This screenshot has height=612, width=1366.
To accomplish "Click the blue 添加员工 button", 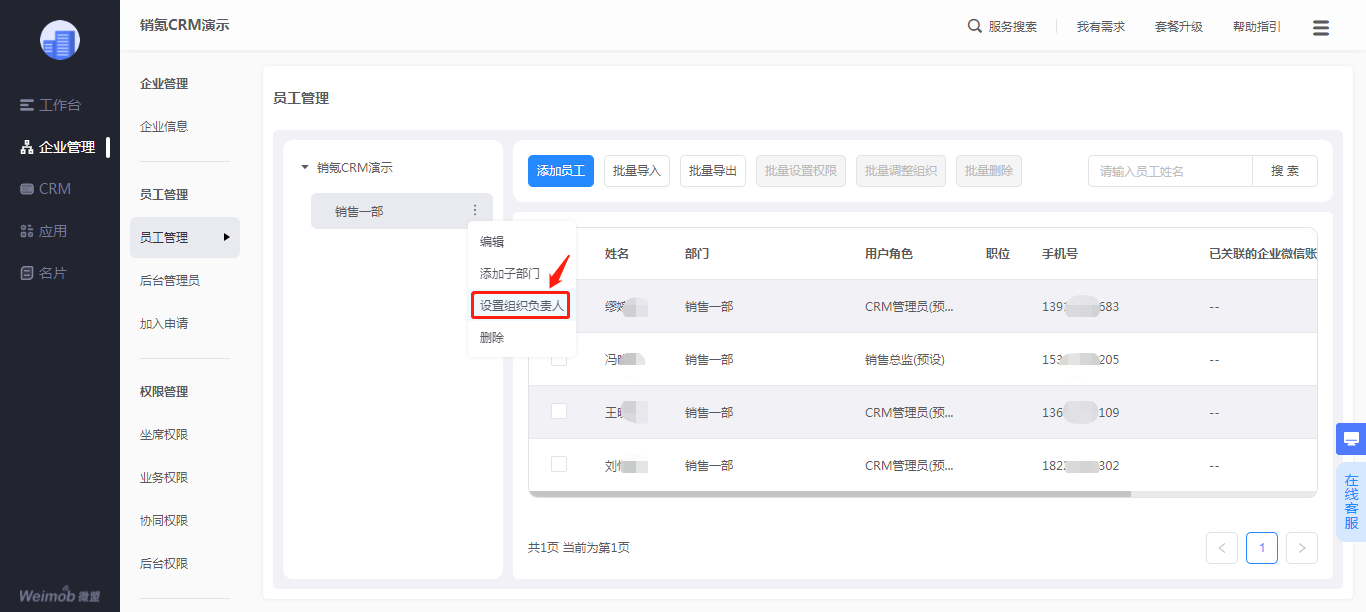I will (561, 171).
